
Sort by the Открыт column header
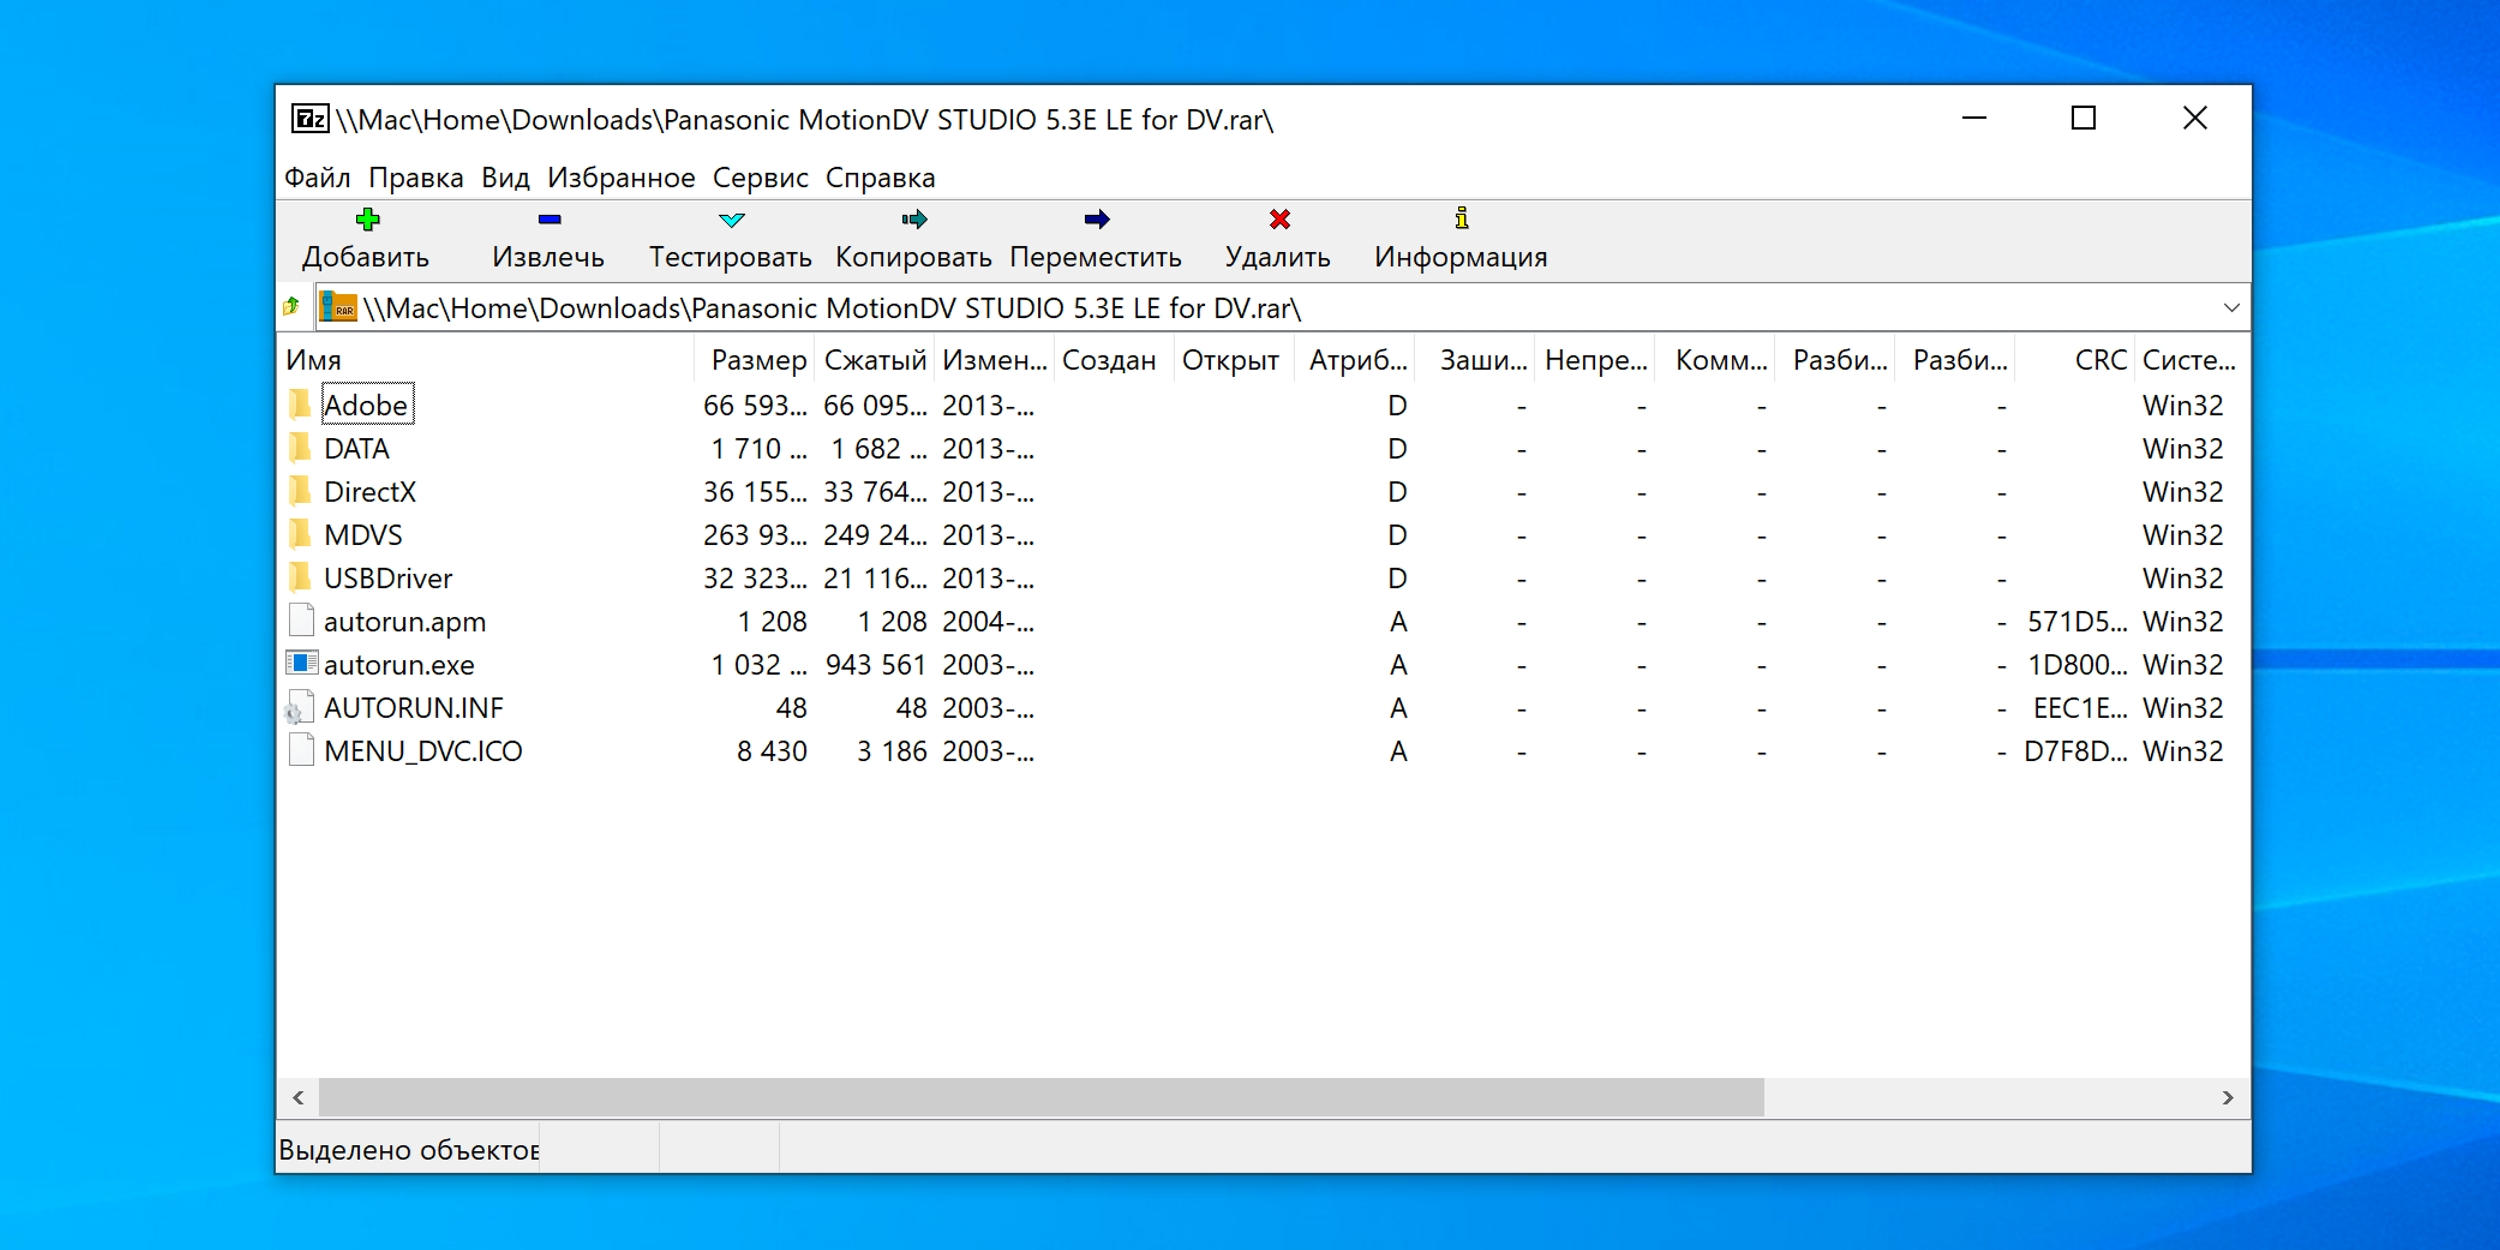coord(1235,360)
